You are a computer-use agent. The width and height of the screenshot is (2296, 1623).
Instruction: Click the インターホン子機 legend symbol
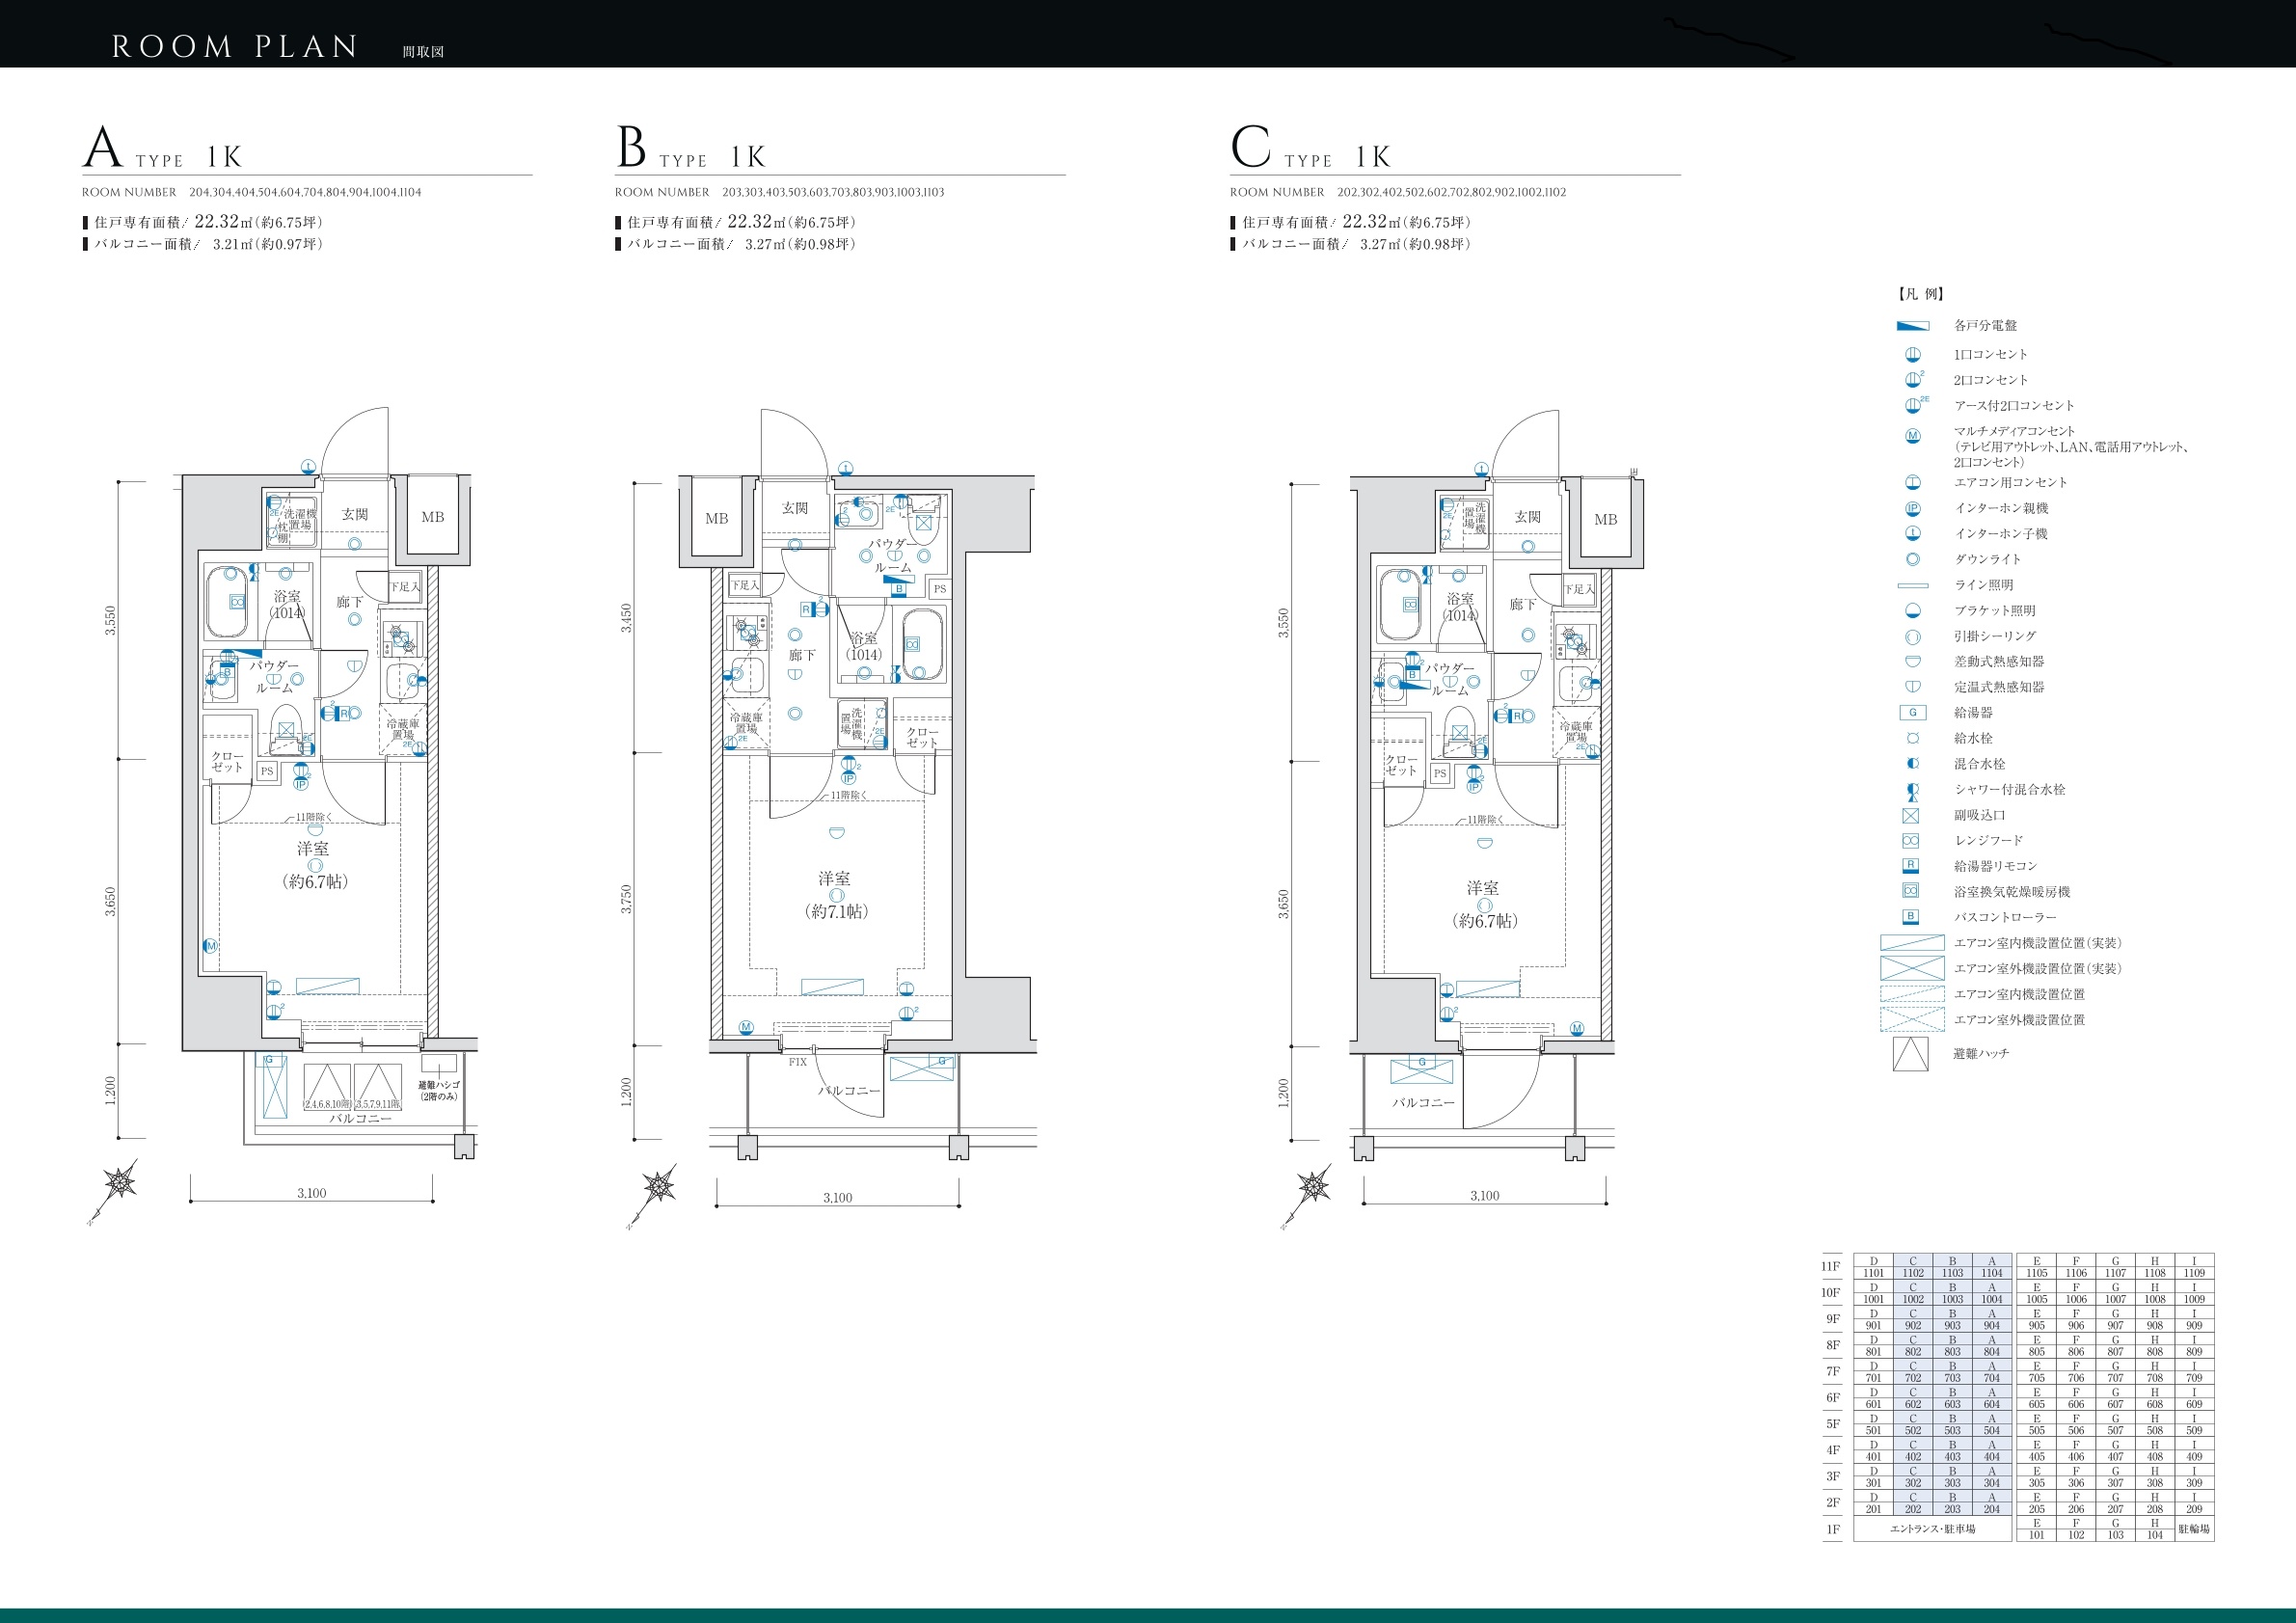click(1912, 534)
